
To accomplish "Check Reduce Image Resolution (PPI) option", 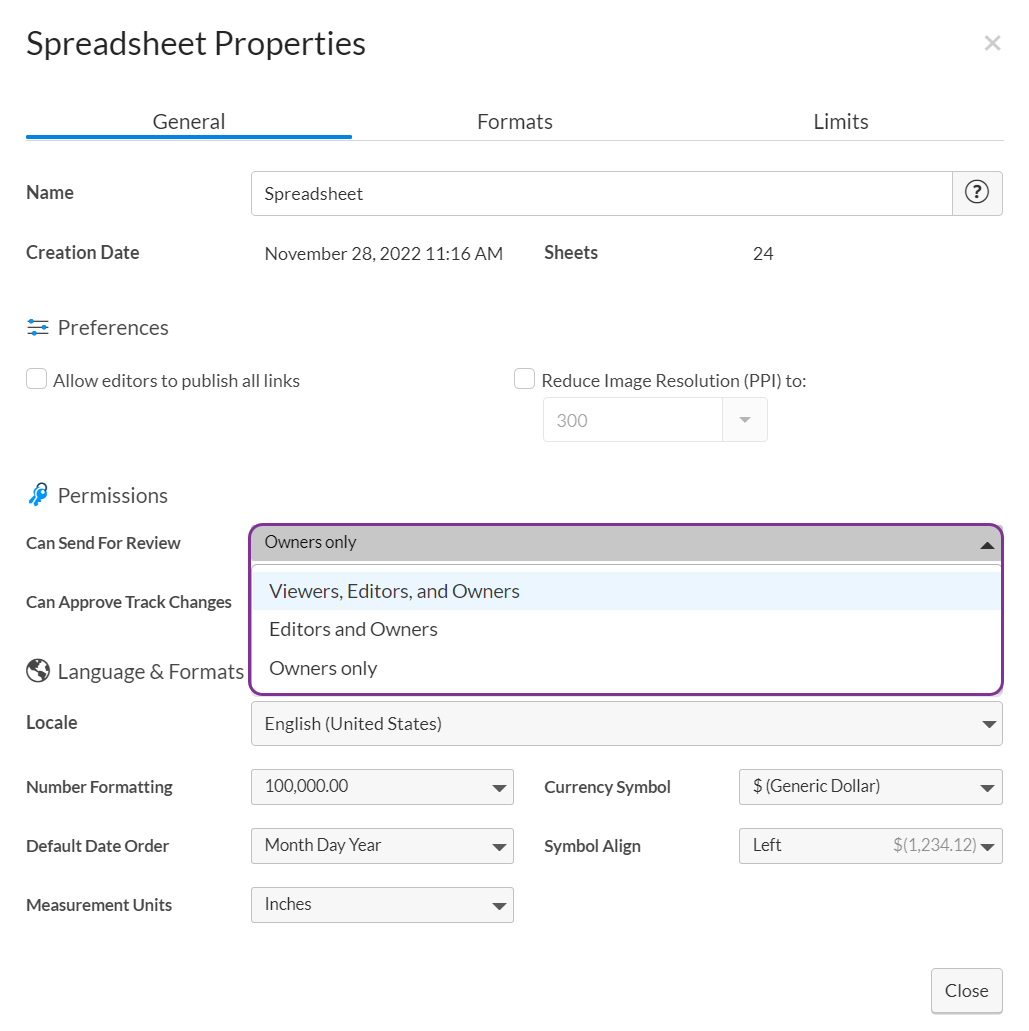I will tap(524, 378).
